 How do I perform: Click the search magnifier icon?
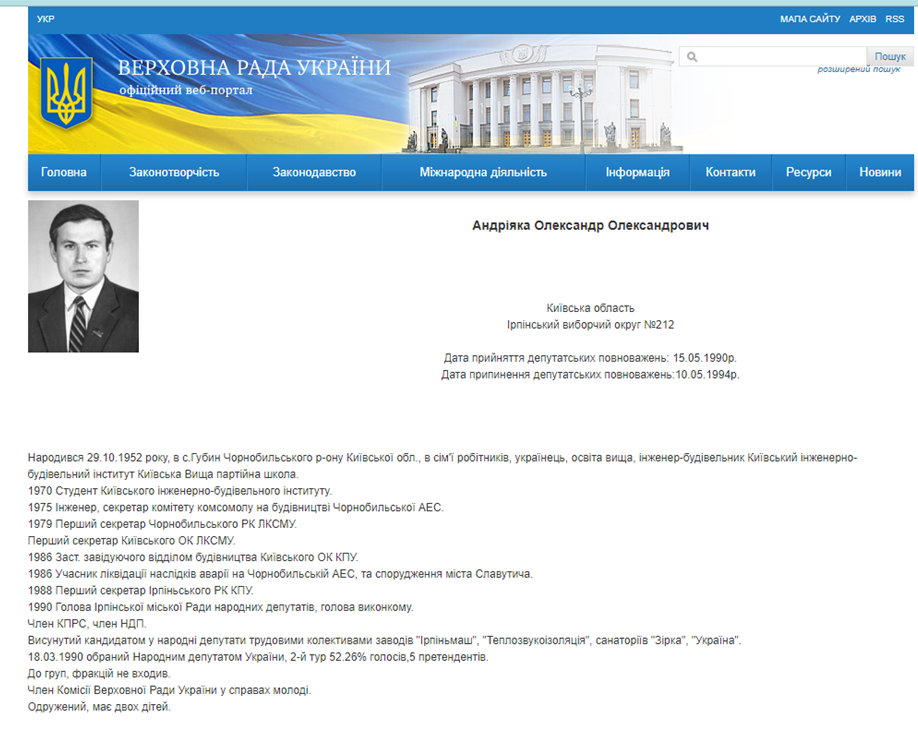pos(692,57)
